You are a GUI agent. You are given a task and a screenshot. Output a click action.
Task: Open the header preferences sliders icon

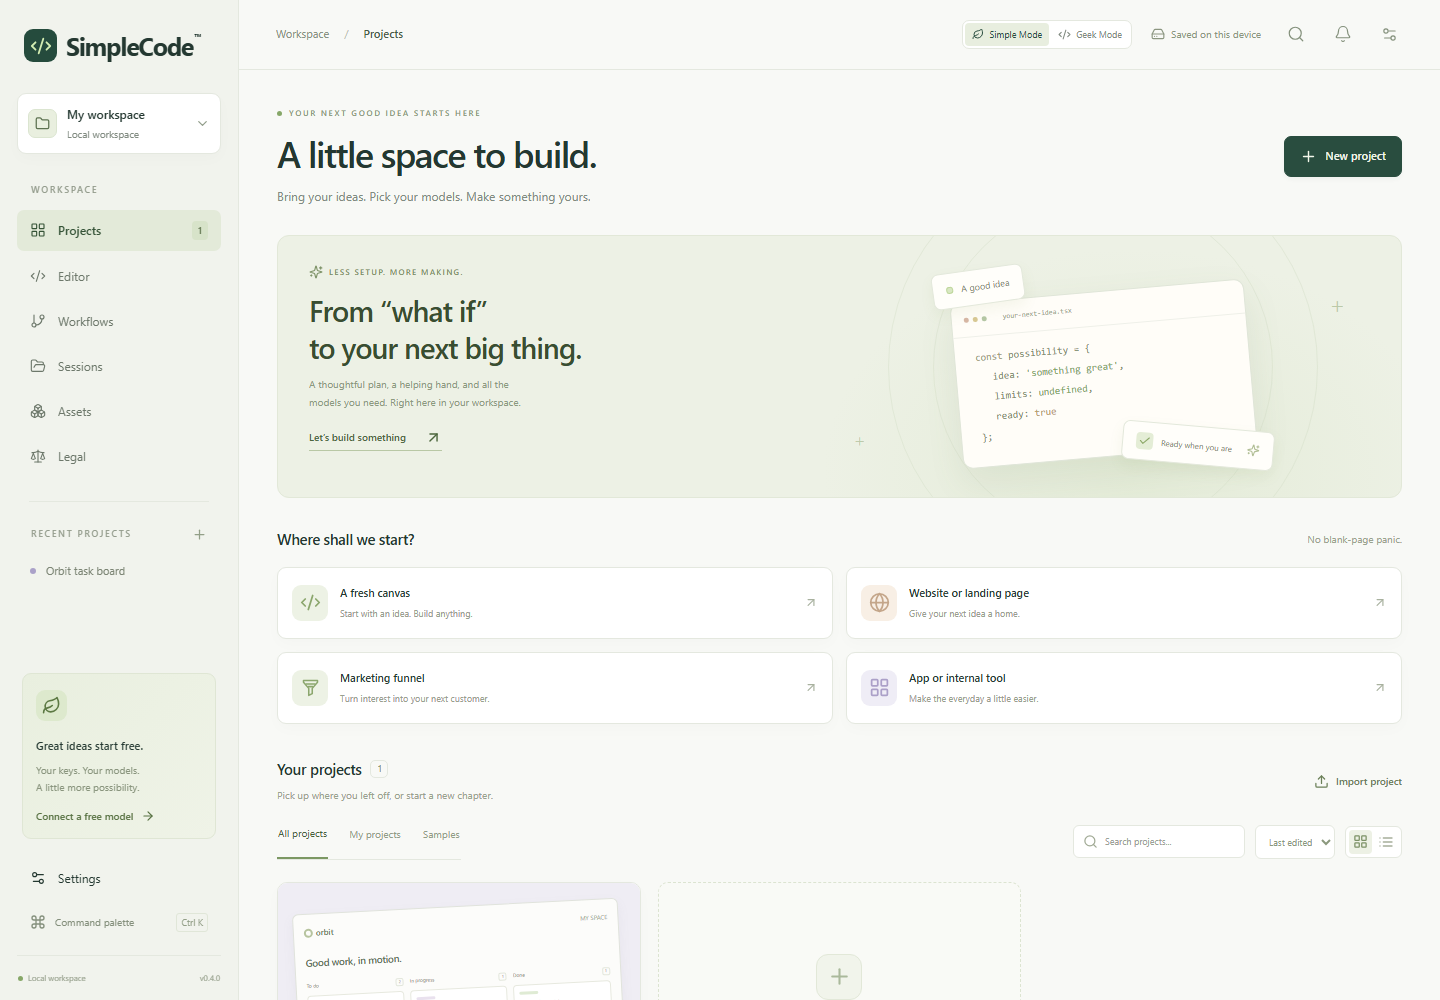point(1389,34)
